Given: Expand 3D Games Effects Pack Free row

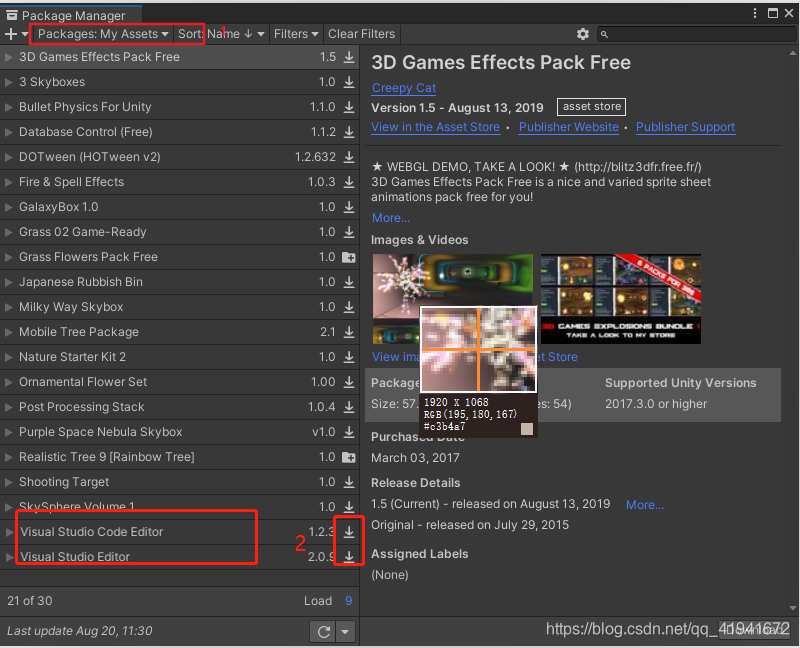Looking at the screenshot, I should click(x=8, y=57).
